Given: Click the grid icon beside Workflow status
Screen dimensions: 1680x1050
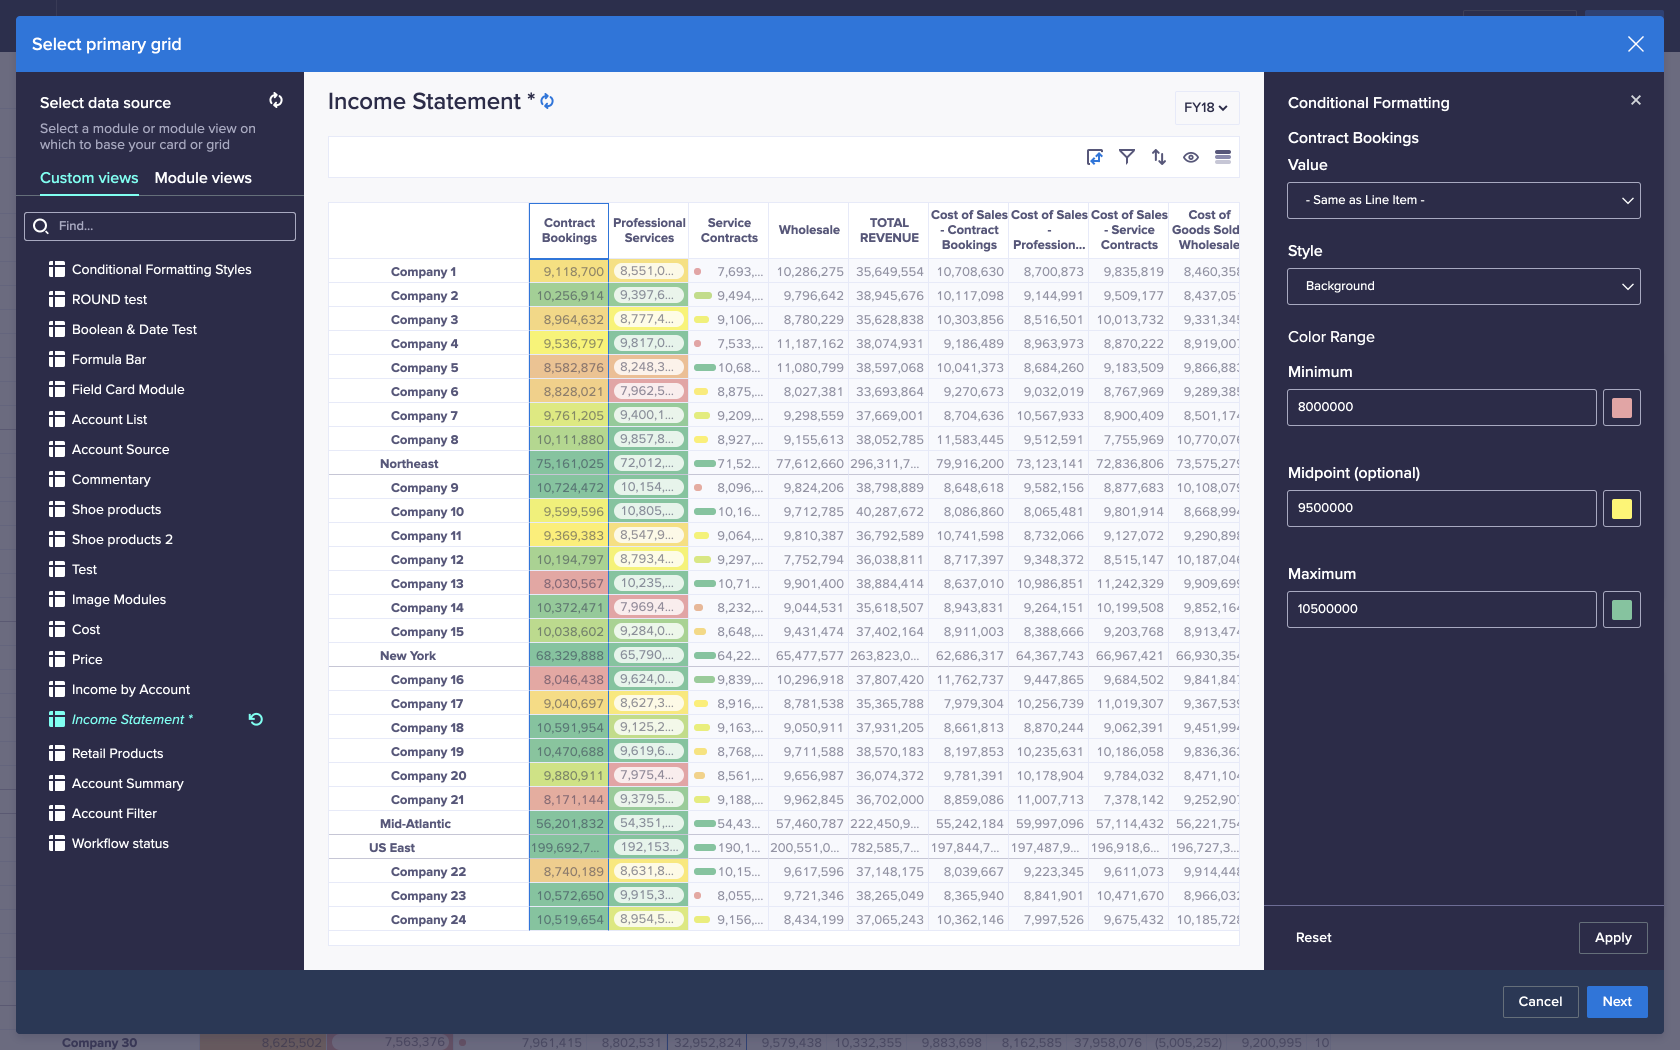Looking at the screenshot, I should tap(57, 843).
